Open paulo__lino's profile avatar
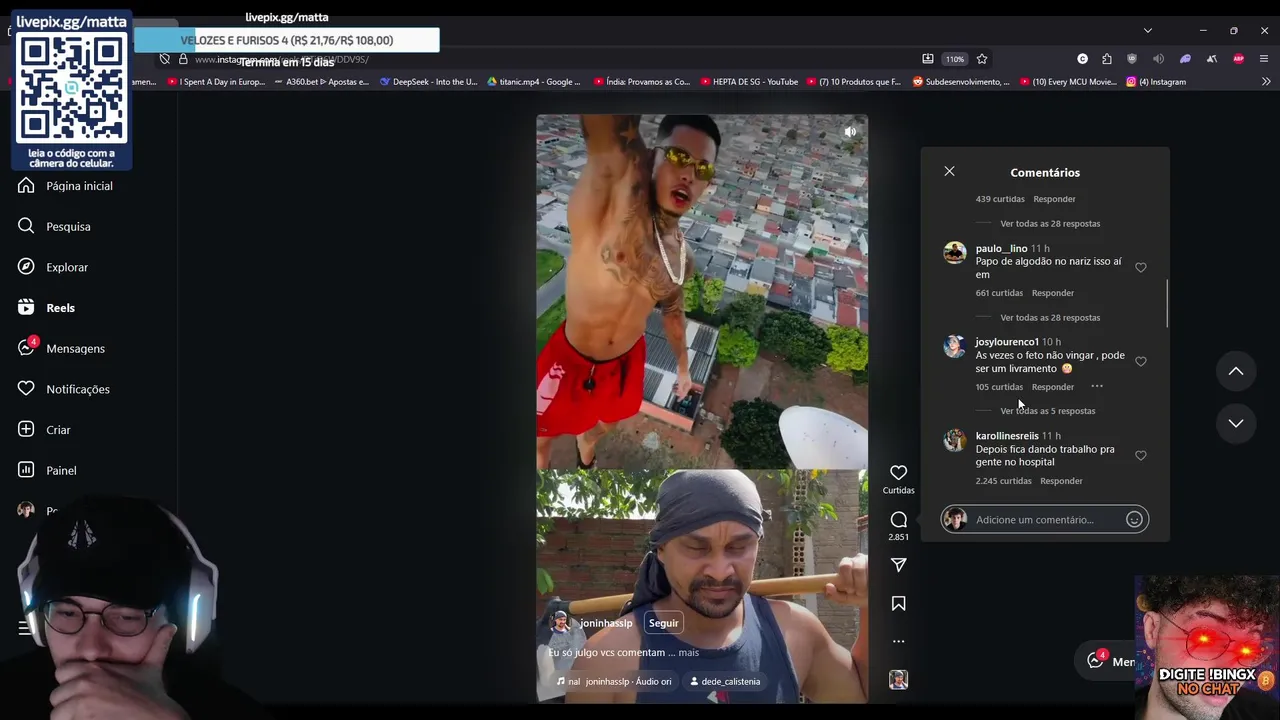 coord(955,252)
